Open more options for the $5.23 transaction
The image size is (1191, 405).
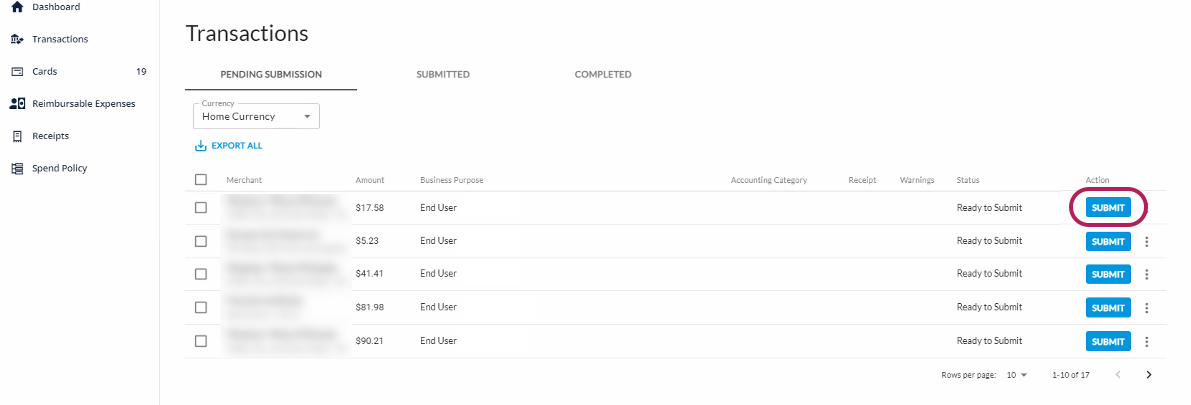coord(1147,241)
